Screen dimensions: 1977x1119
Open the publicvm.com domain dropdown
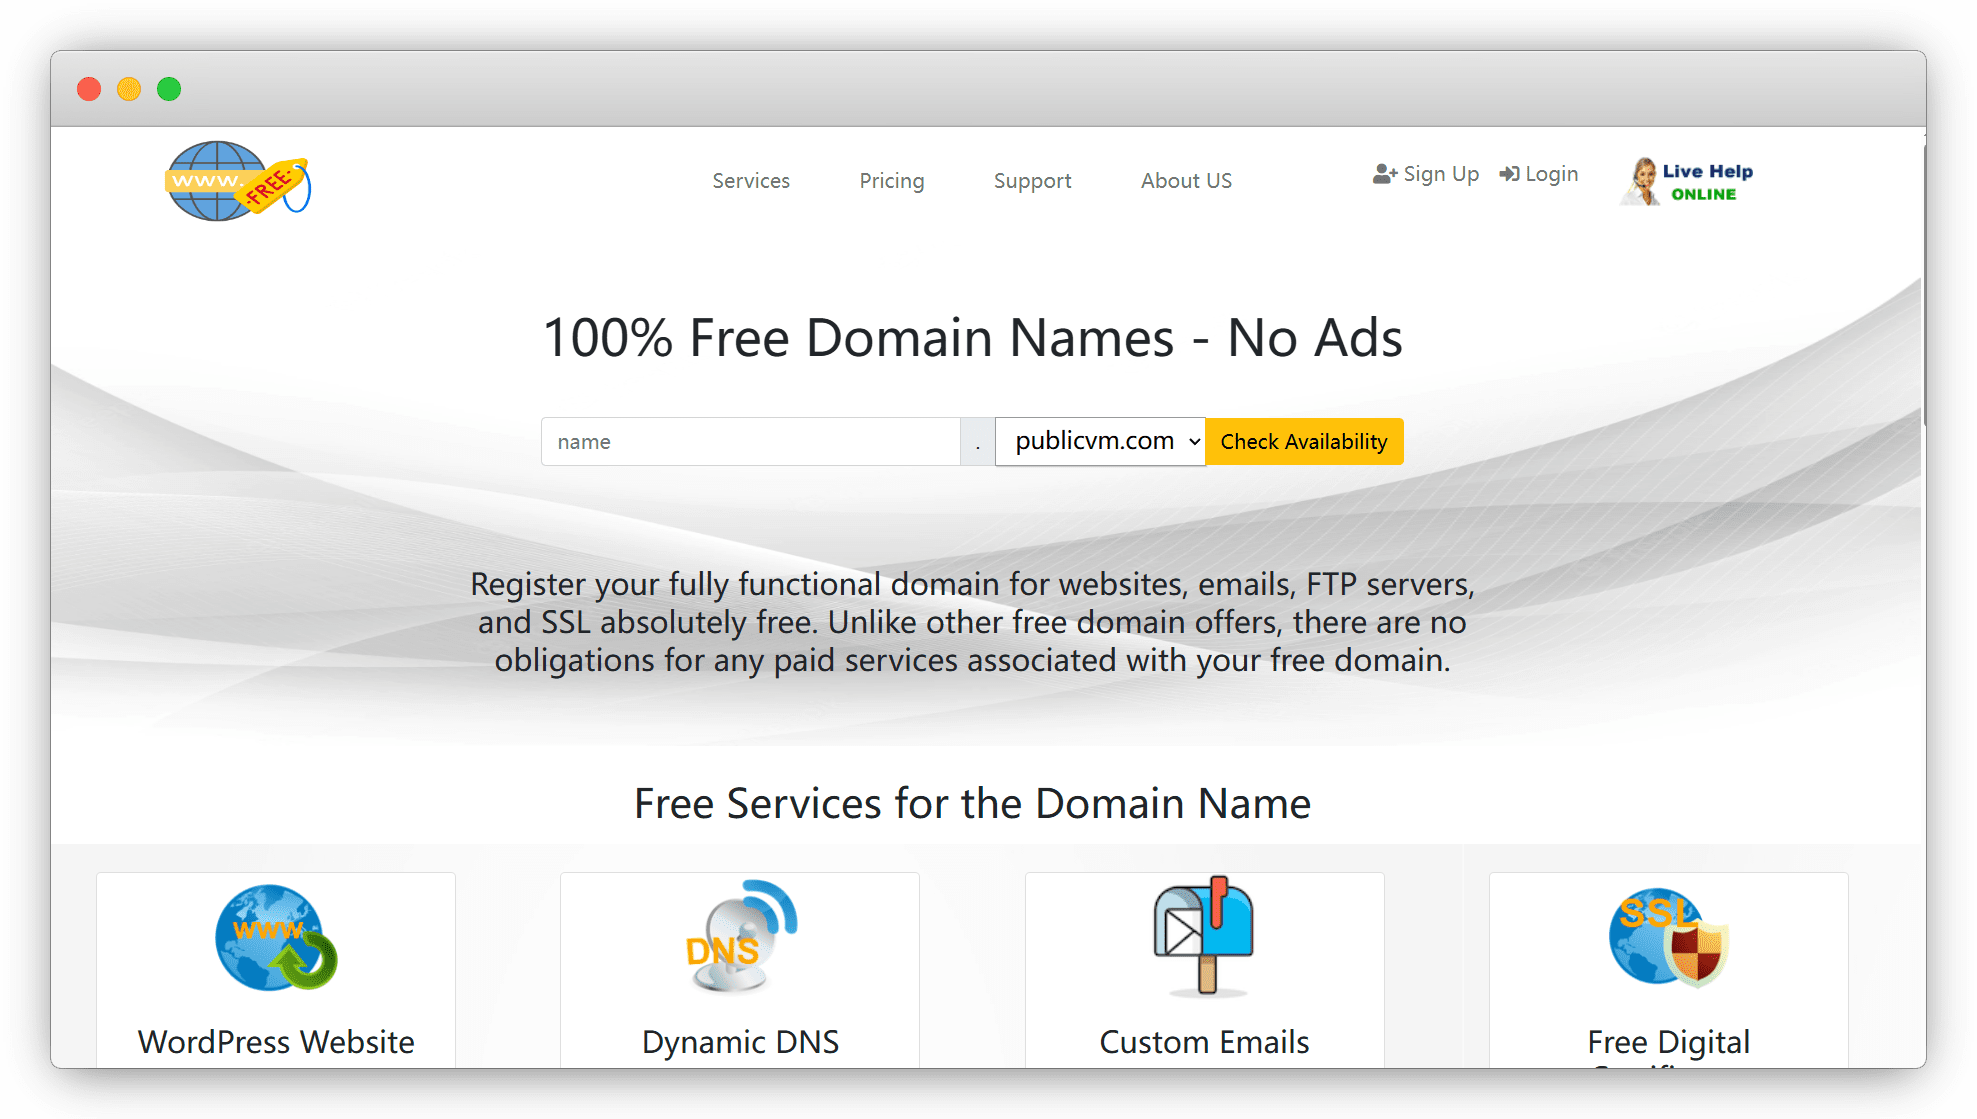1100,441
